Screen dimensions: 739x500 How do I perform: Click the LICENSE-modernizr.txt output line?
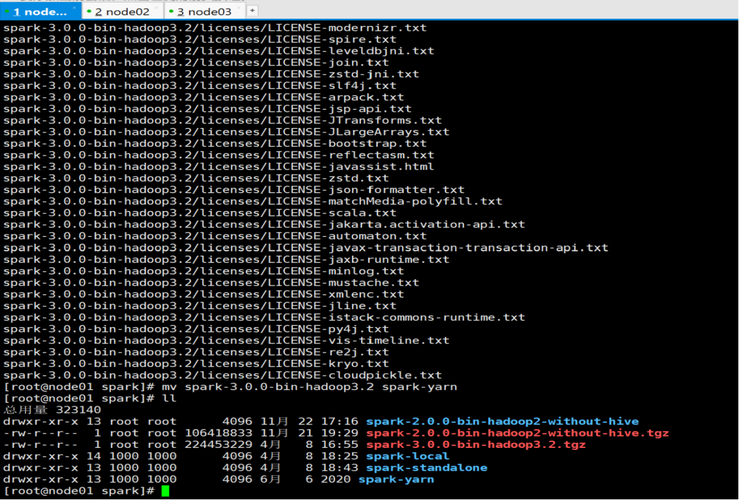(x=215, y=28)
